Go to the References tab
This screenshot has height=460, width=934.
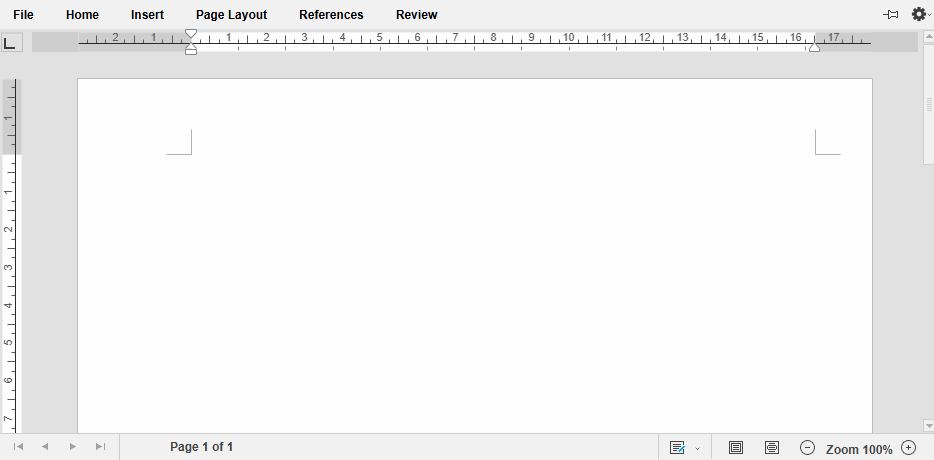pos(331,15)
